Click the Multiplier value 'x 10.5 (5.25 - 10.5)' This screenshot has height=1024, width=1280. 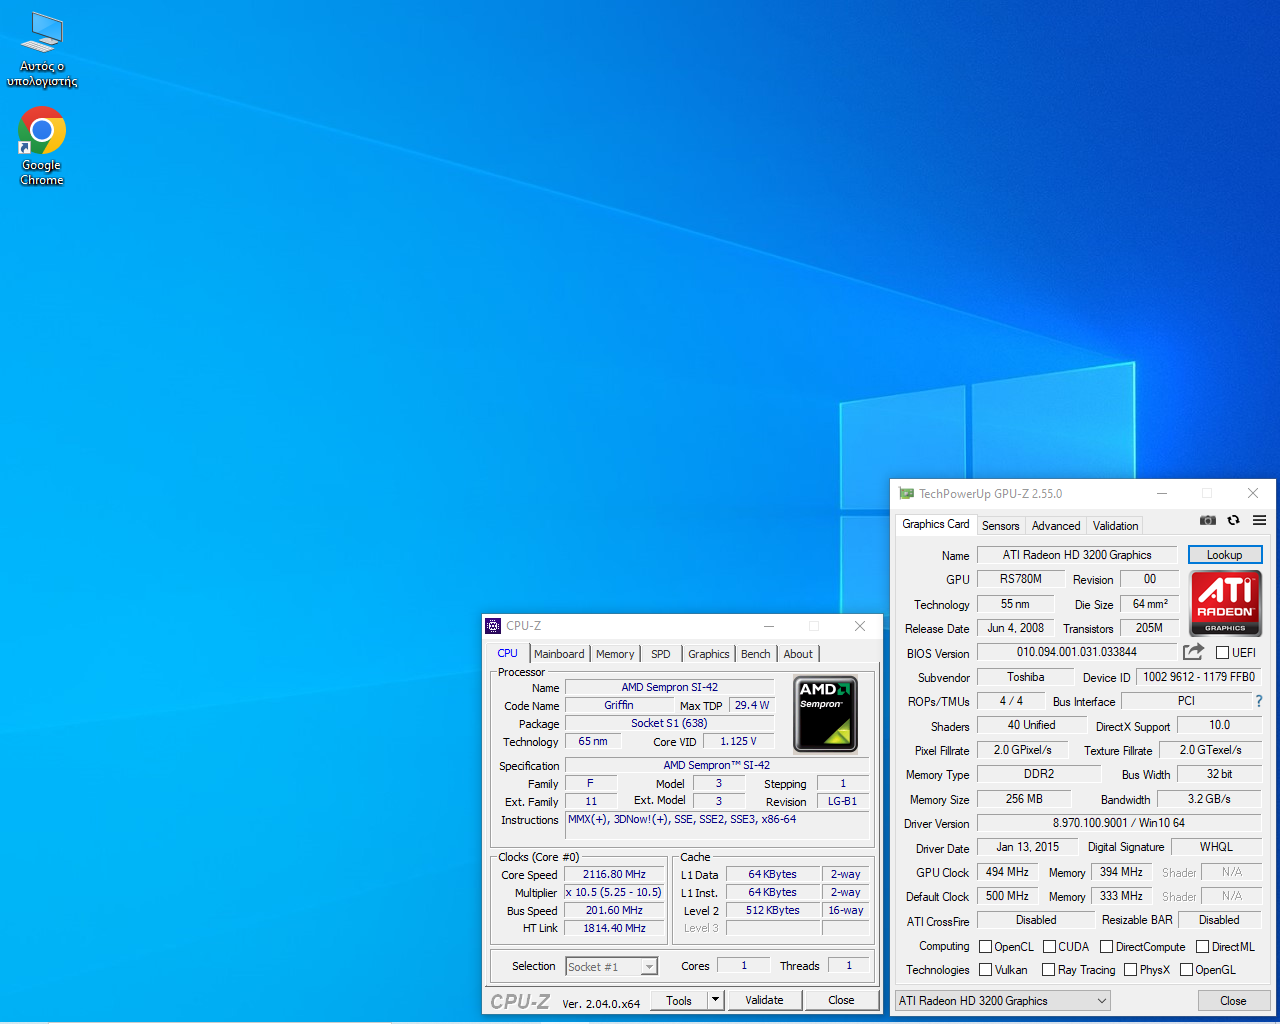coord(614,892)
